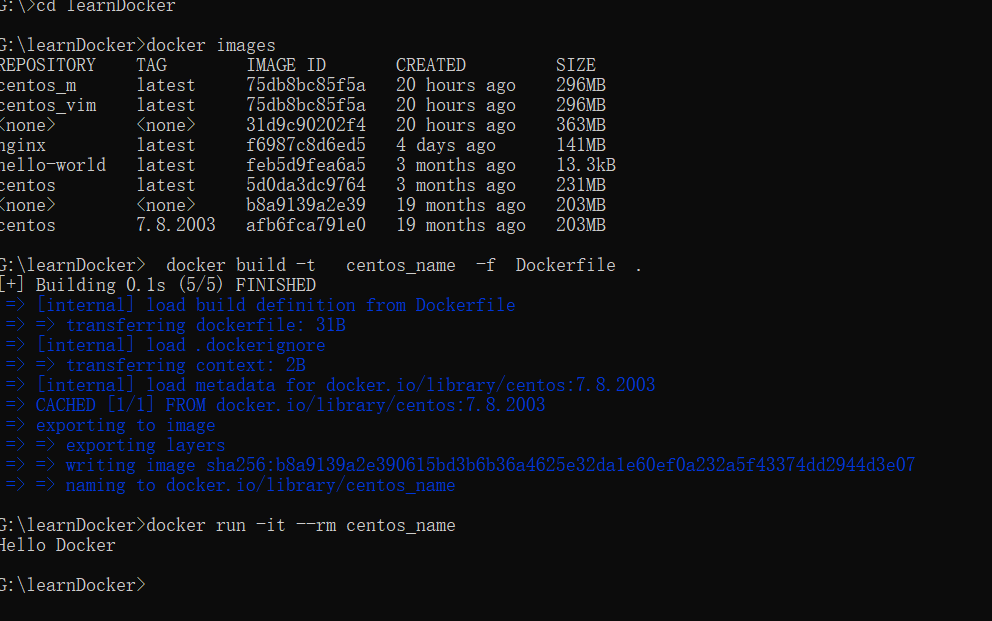Click the 13.3kB size value
This screenshot has height=621, width=992.
pyautogui.click(x=585, y=165)
